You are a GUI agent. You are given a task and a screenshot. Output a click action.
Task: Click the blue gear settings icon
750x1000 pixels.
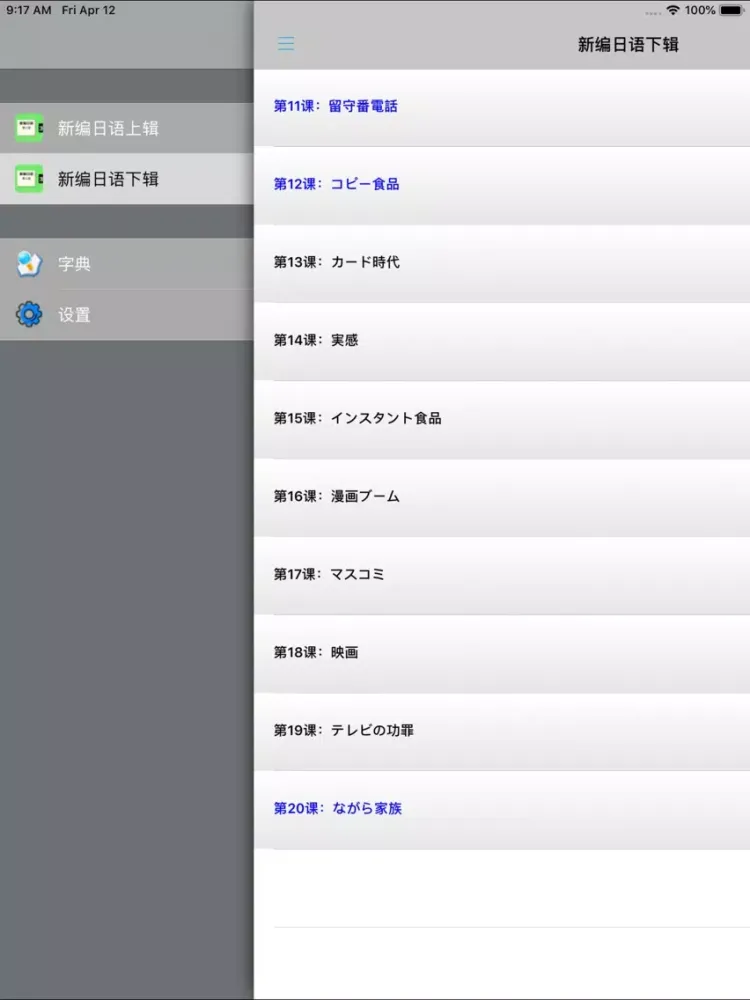(29, 314)
